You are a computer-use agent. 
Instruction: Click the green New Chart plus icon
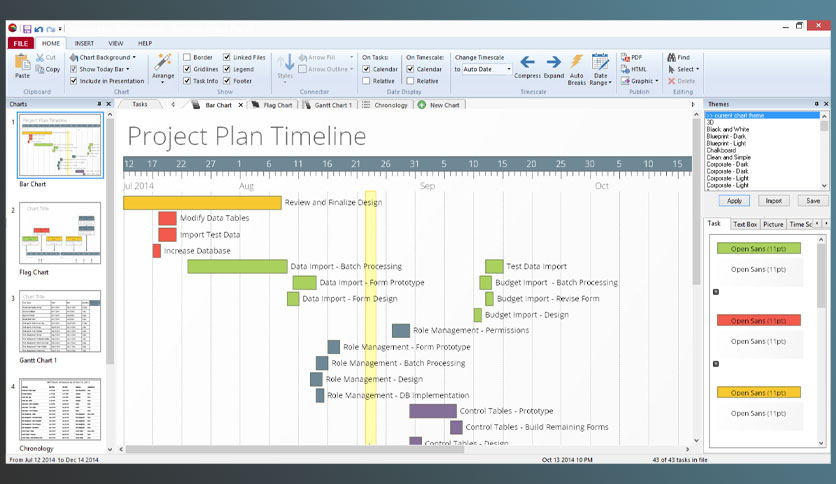422,105
